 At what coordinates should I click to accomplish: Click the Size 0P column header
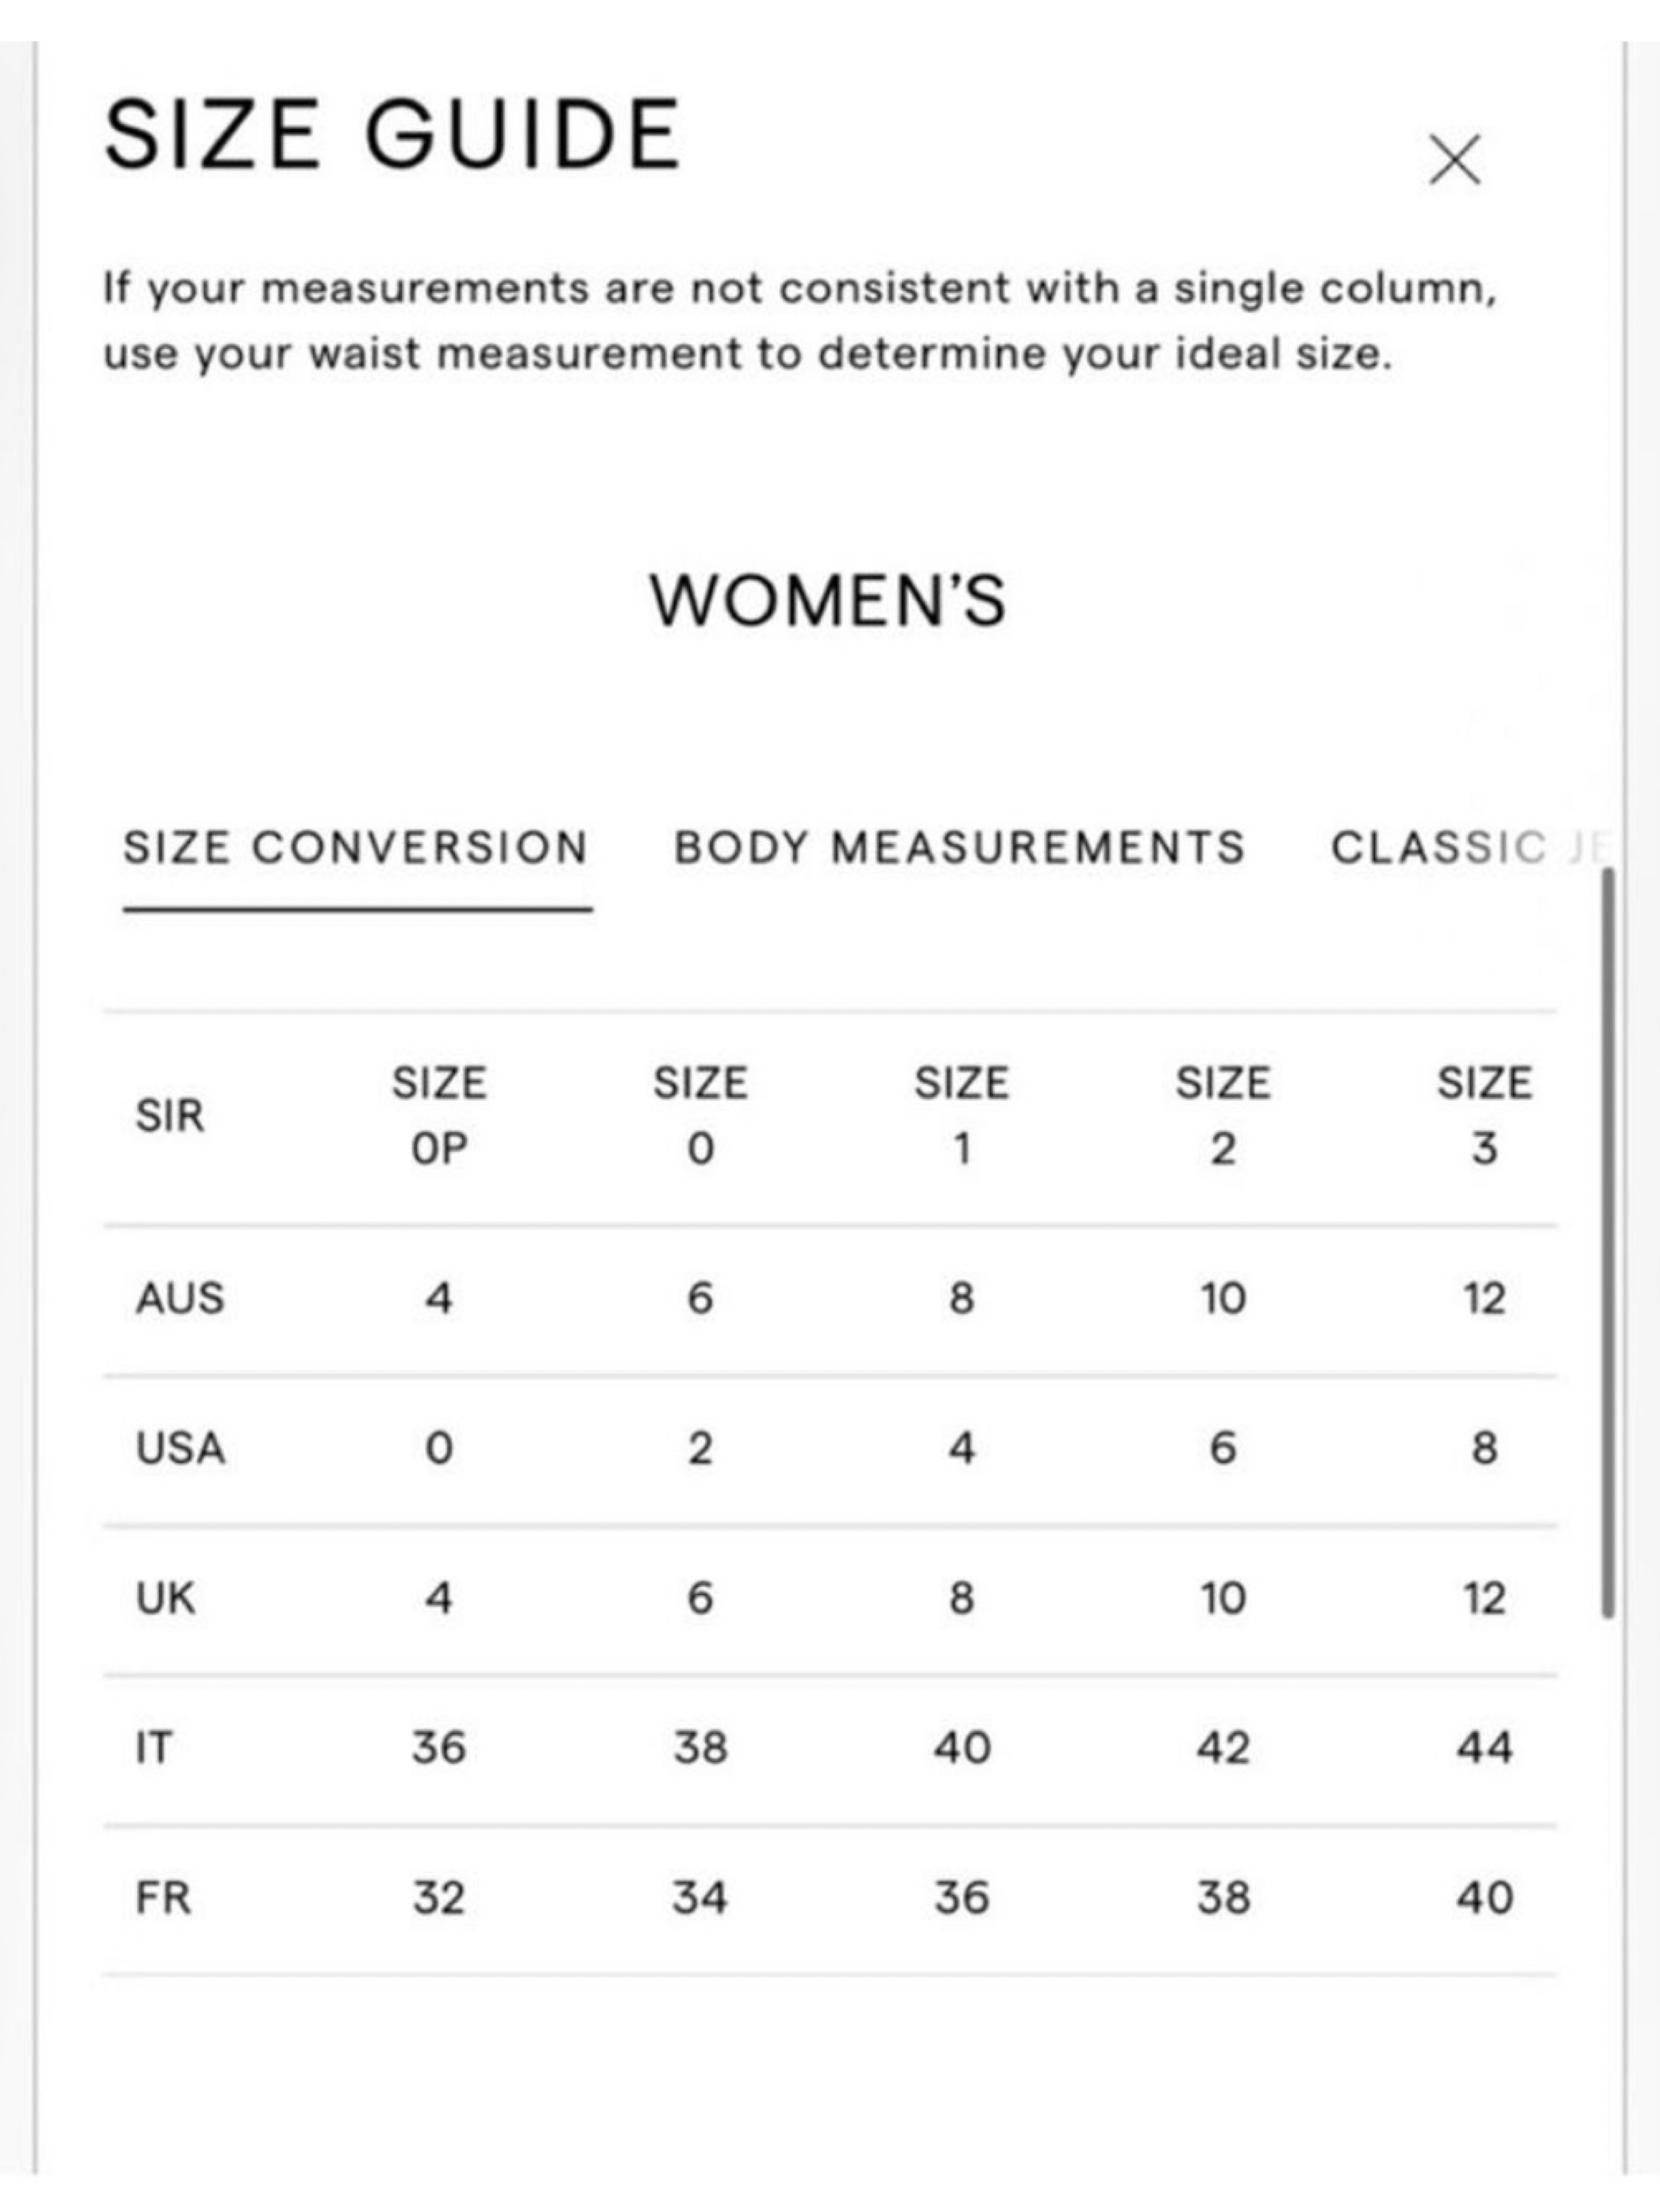(x=439, y=1116)
